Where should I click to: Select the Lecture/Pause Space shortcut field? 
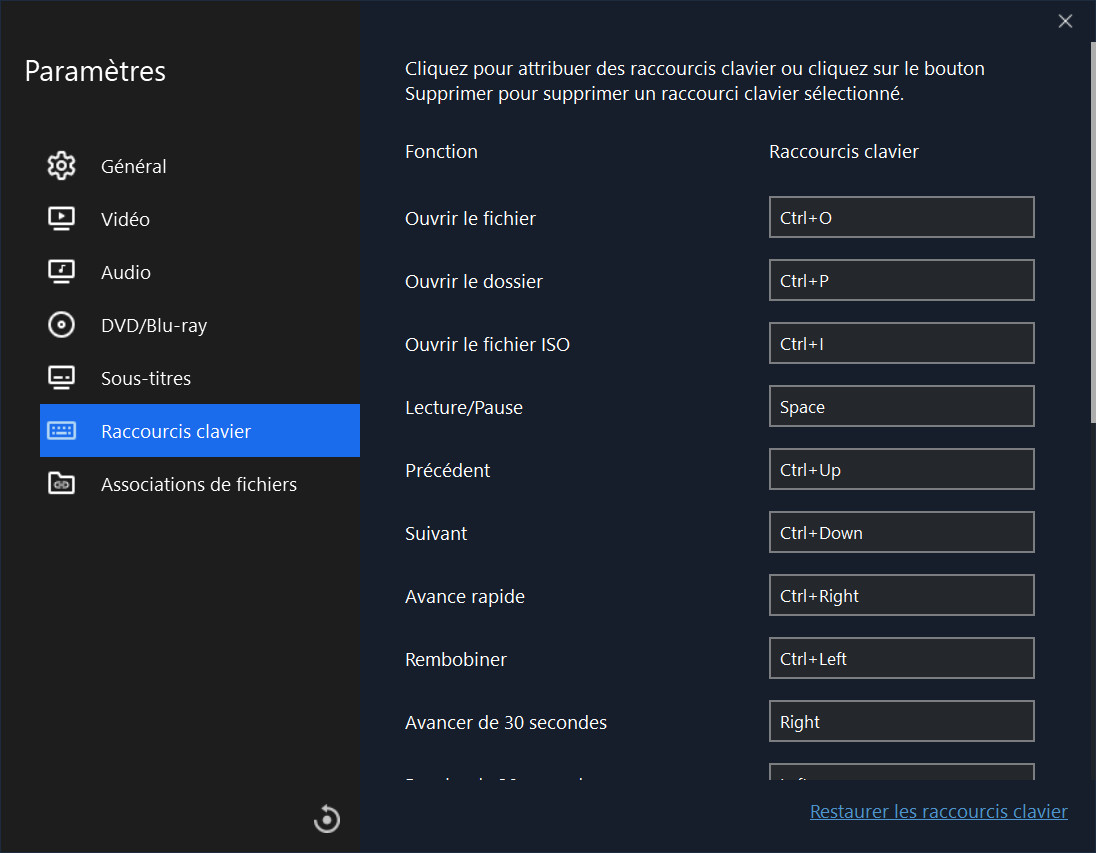(901, 407)
